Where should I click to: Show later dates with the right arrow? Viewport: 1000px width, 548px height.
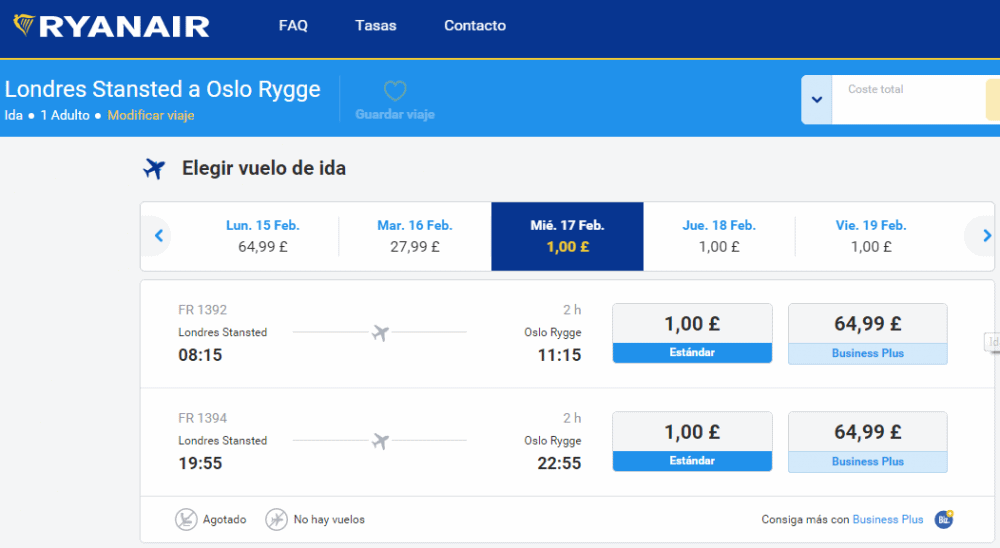(x=986, y=236)
